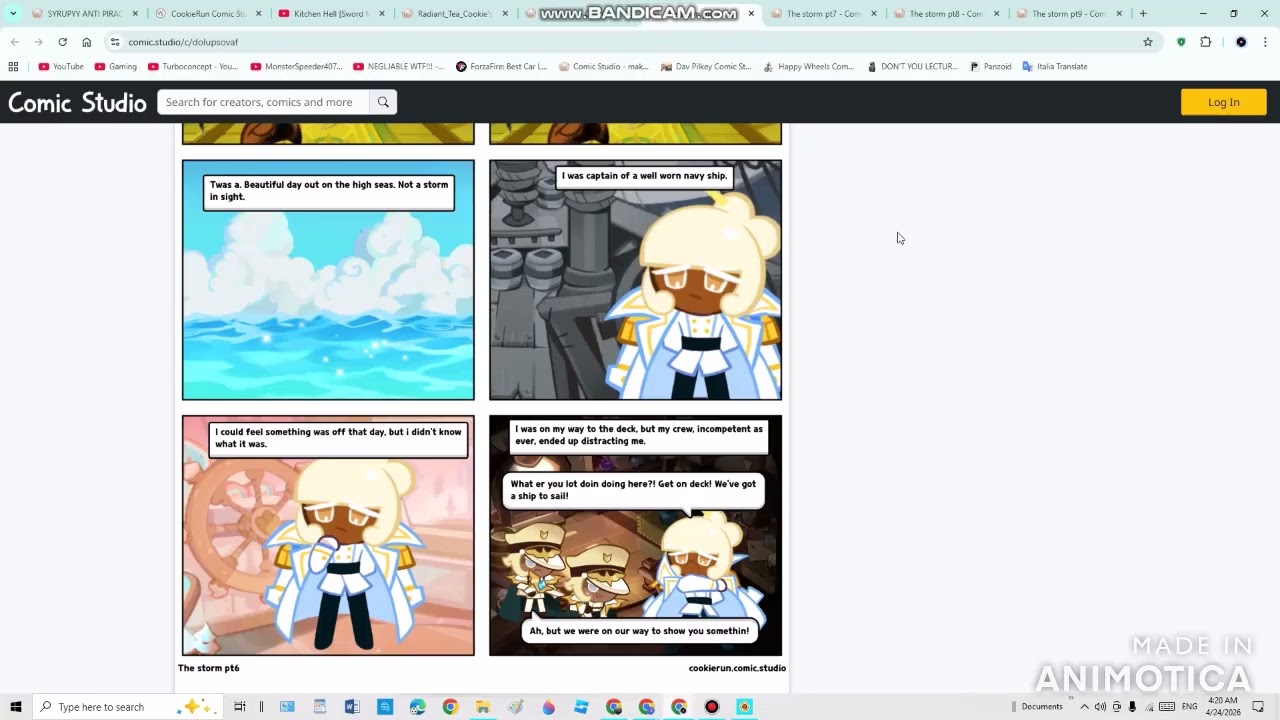This screenshot has width=1280, height=720.
Task: Switch to The storm pt9 tab
Action: [1069, 14]
